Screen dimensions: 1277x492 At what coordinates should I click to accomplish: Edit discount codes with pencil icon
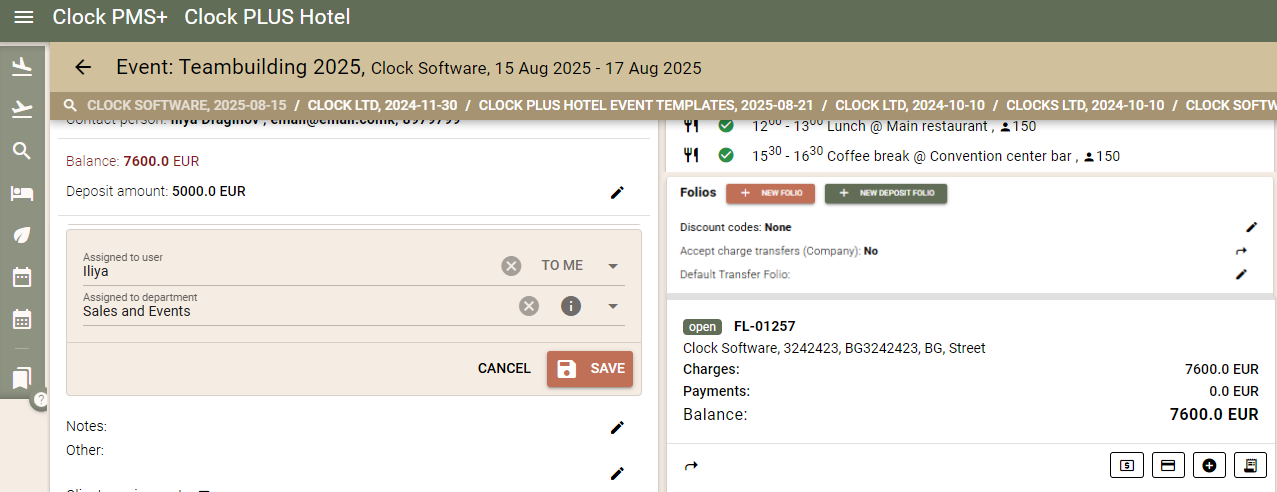click(1252, 227)
